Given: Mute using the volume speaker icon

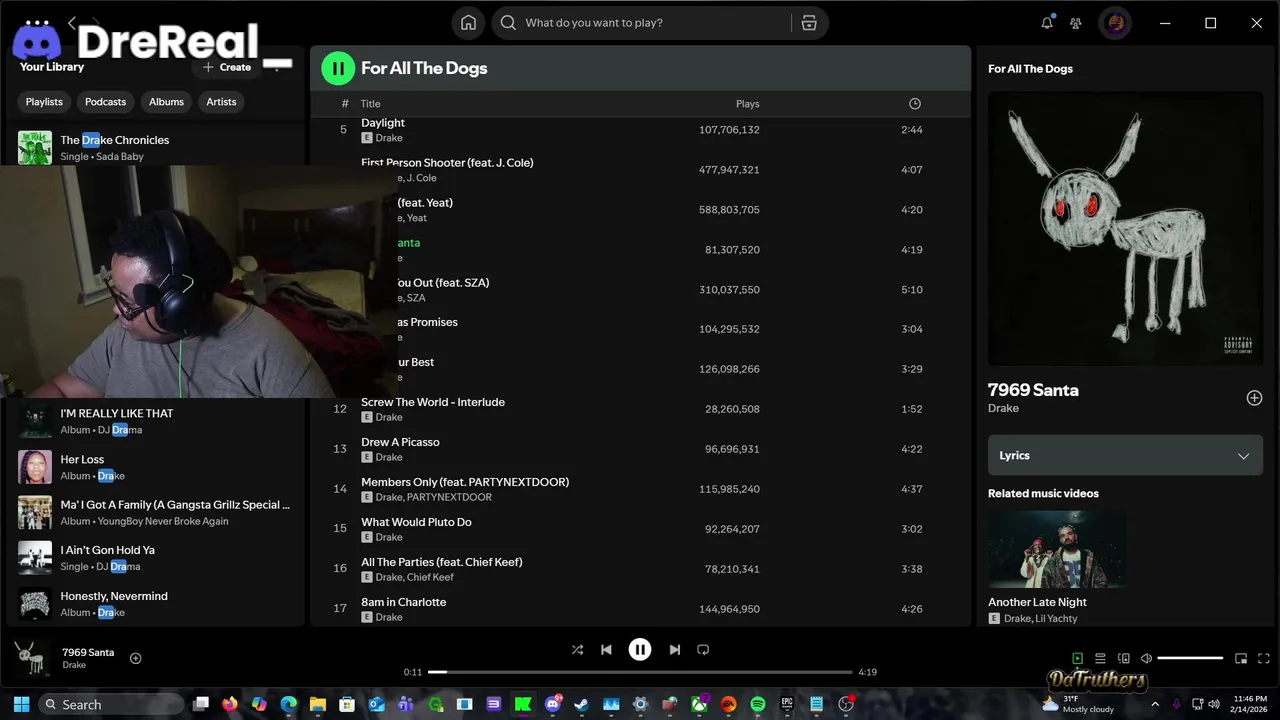Looking at the screenshot, I should tap(1147, 658).
